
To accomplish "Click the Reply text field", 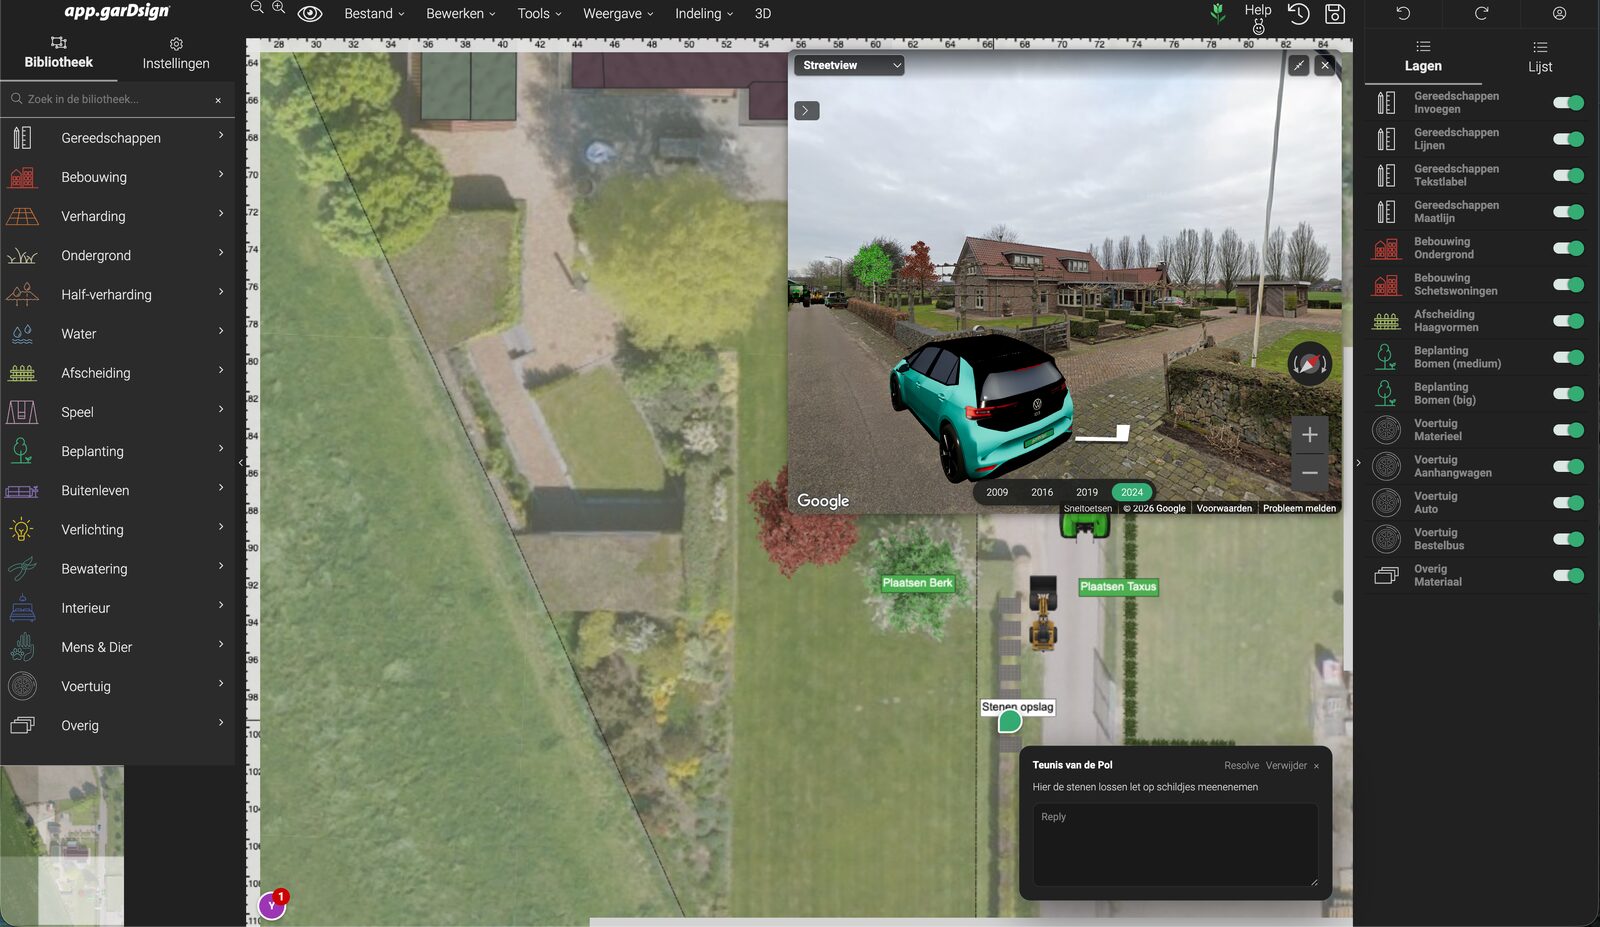I will [1175, 845].
